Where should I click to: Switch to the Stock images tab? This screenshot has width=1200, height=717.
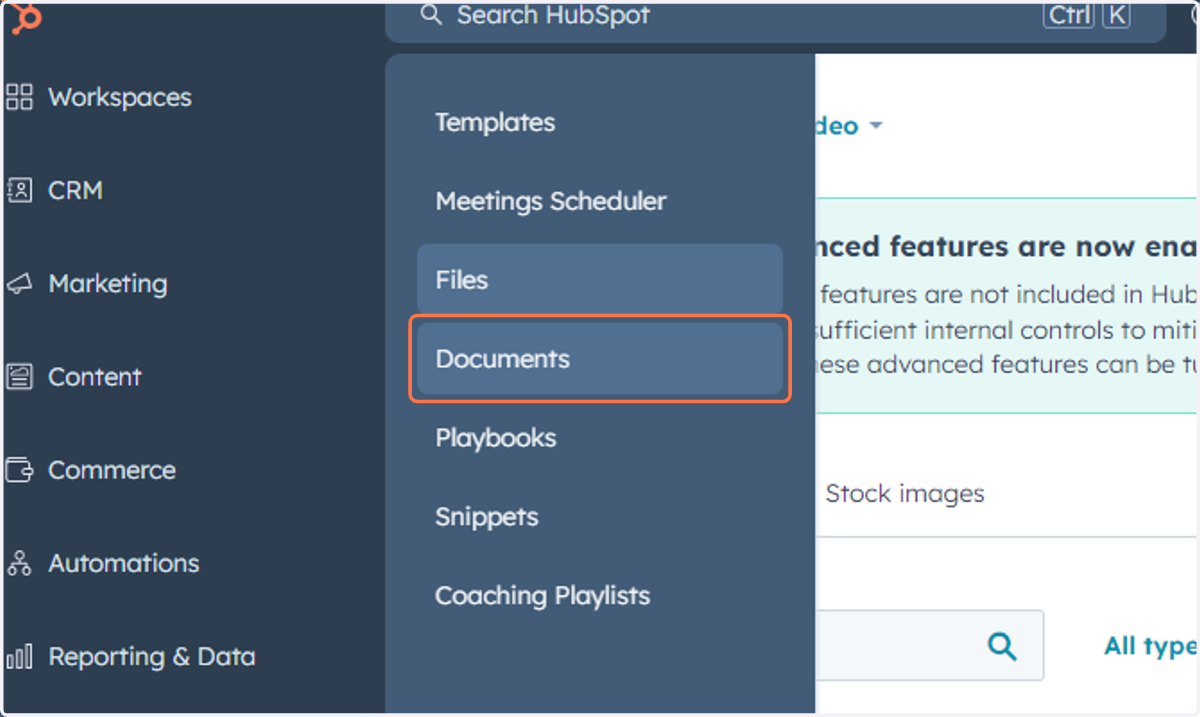[x=905, y=494]
